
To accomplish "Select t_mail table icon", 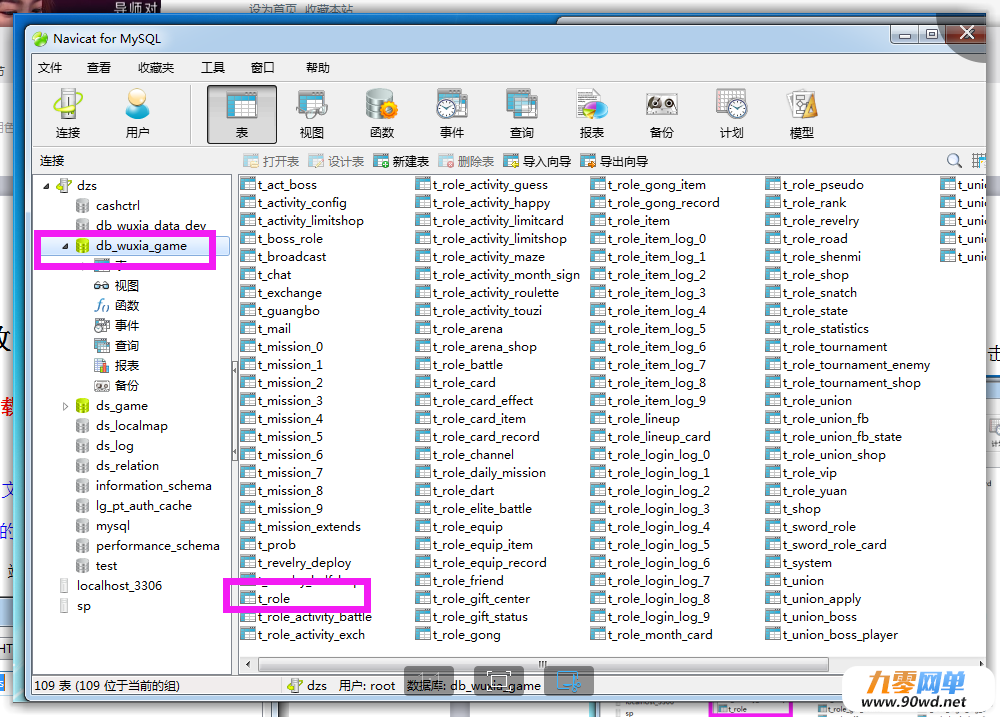I will click(248, 329).
